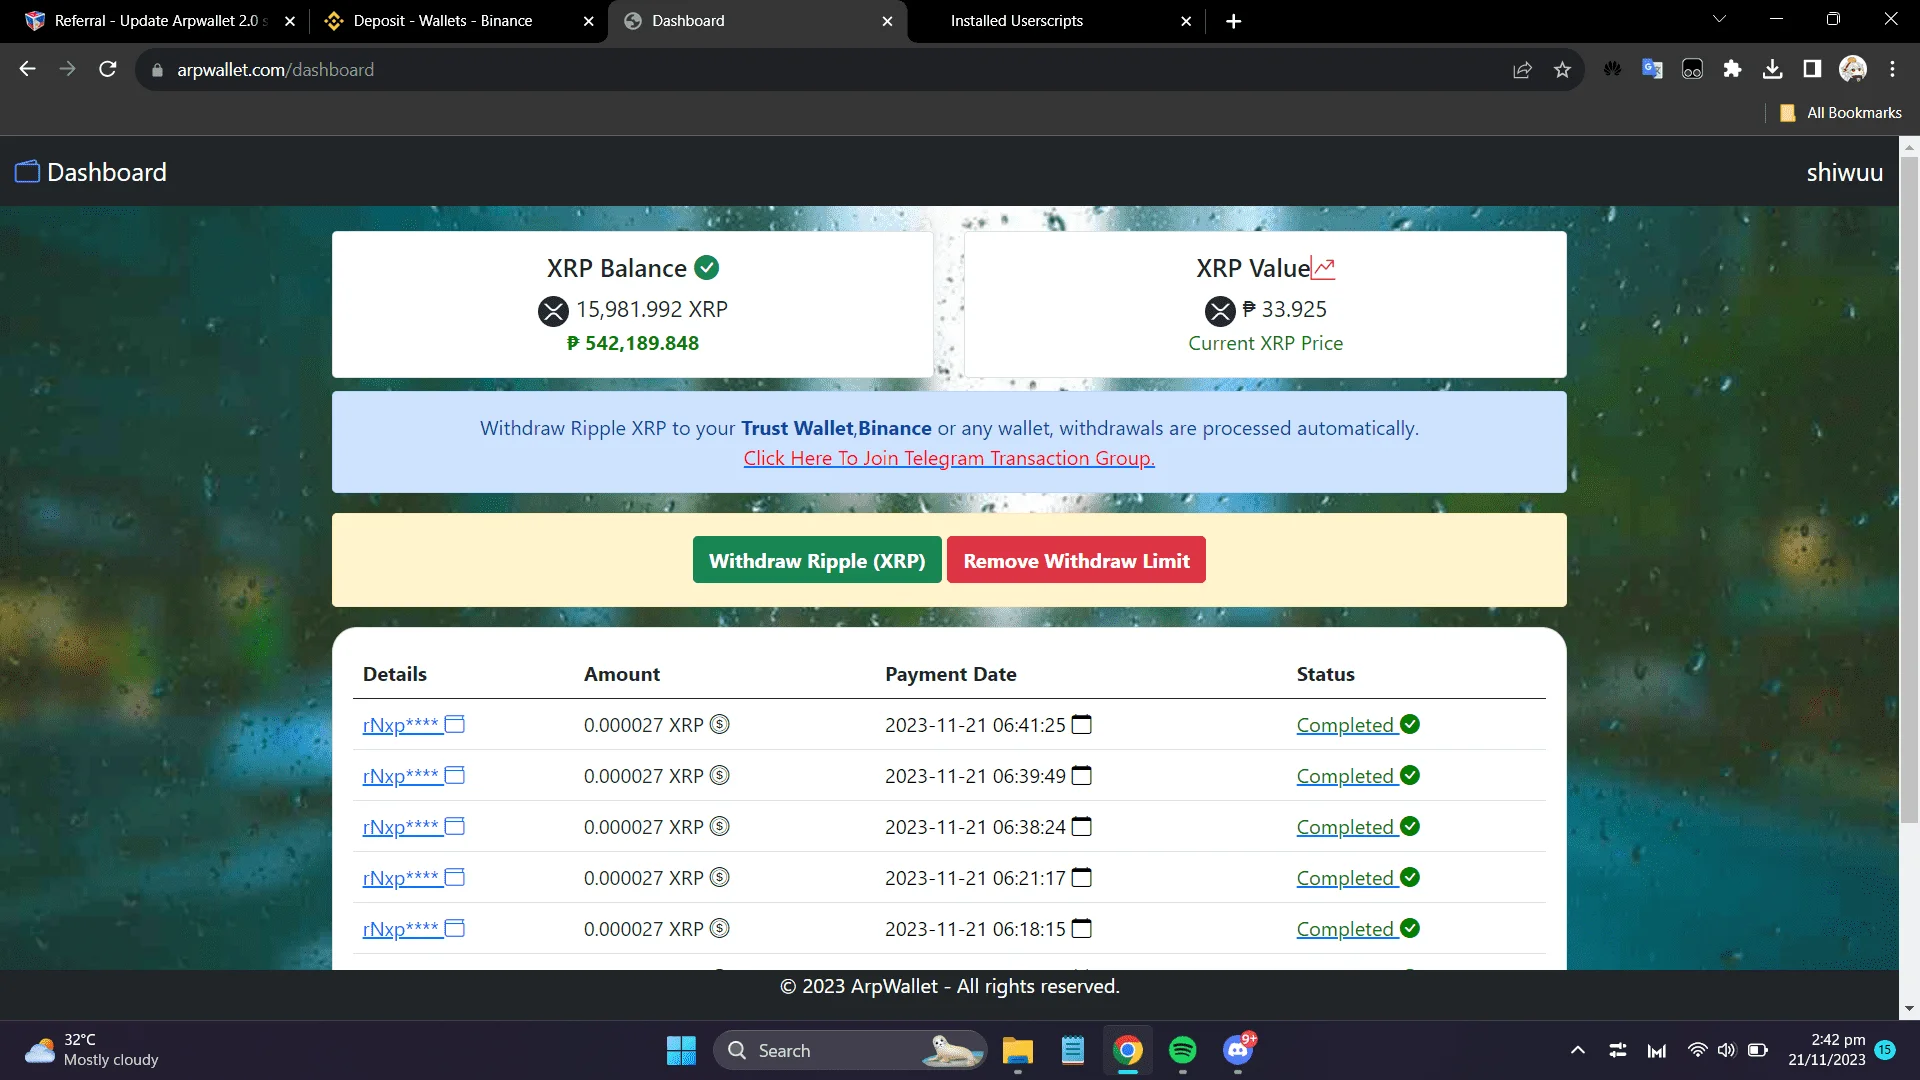The width and height of the screenshot is (1920, 1080).
Task: Click Remove Withdraw Limit button
Action: [1076, 560]
